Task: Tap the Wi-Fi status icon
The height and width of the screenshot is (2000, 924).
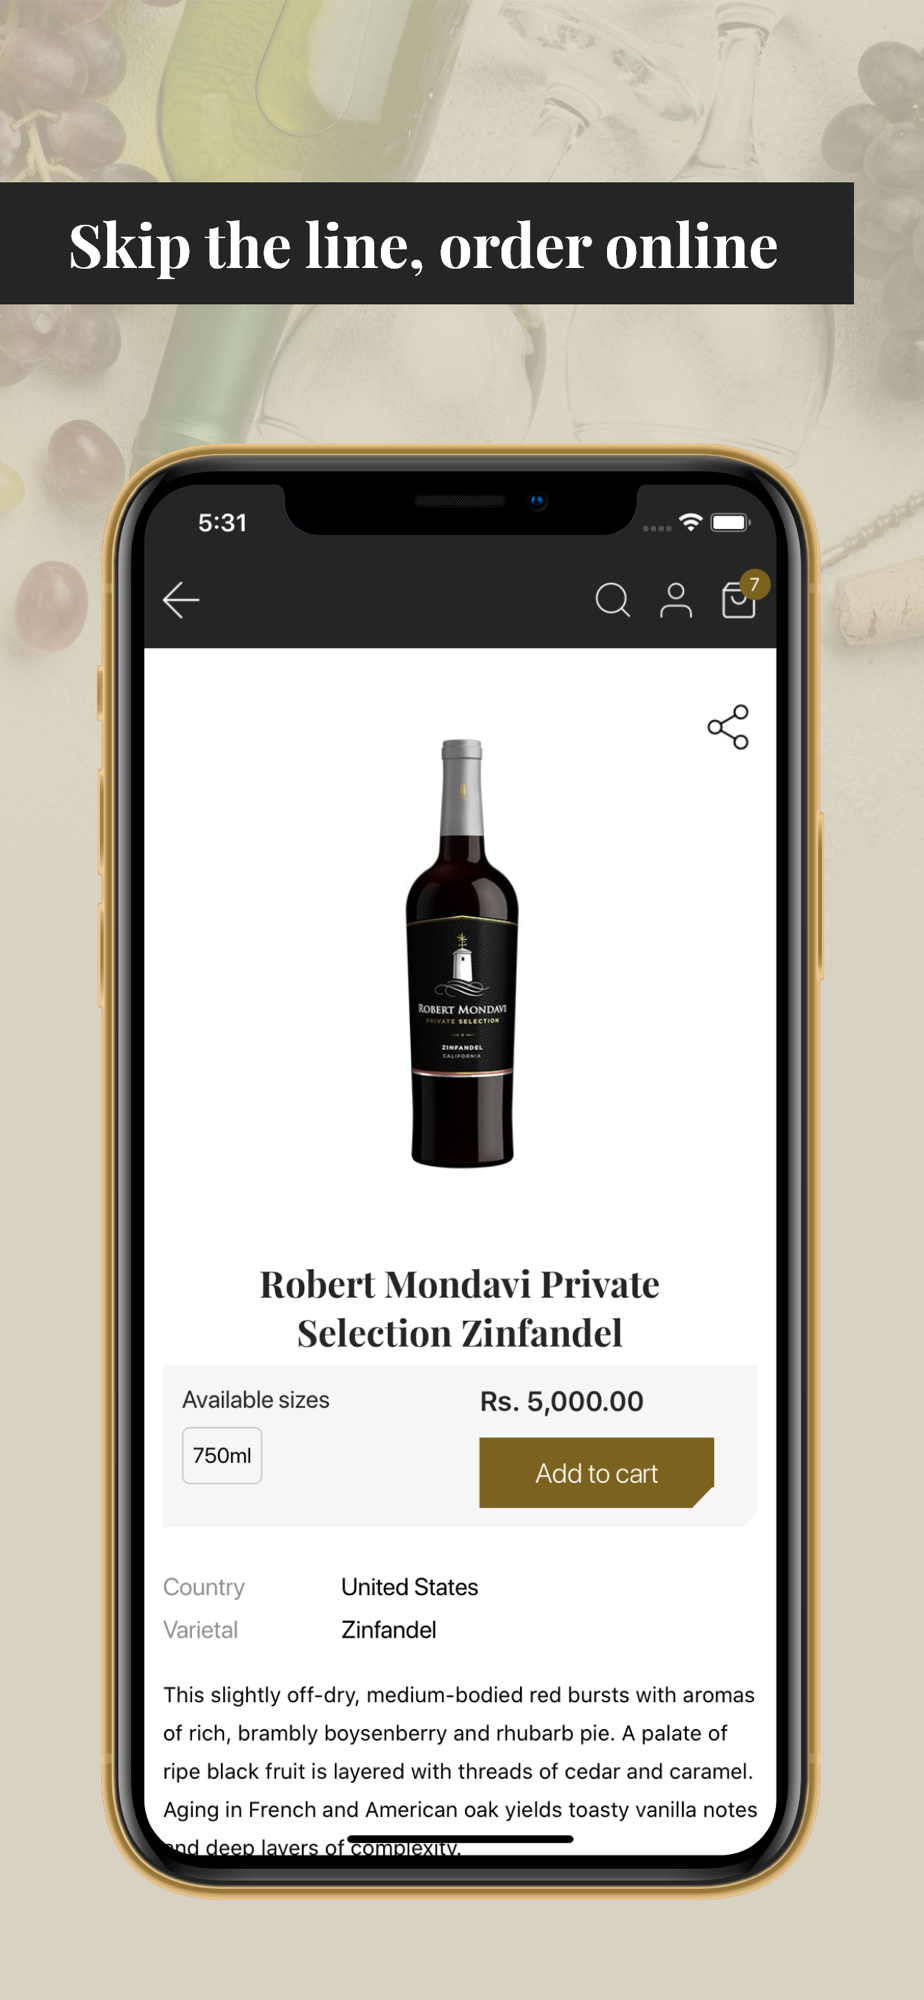Action: [x=690, y=522]
